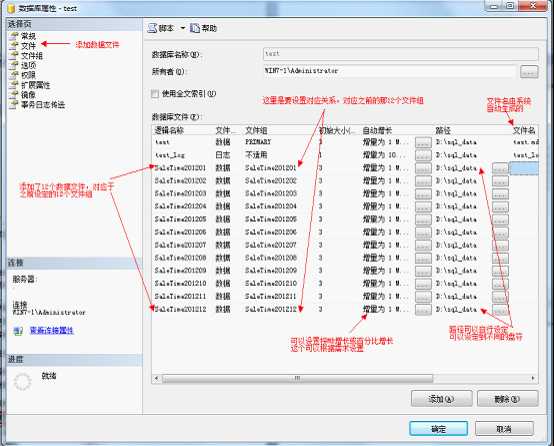This screenshot has height=446, width=554.
Task: Browse the path for SaleTime201202 row
Action: point(500,181)
